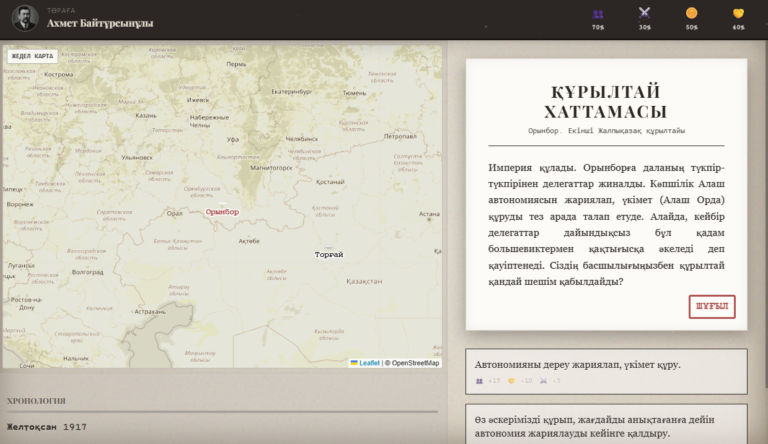Click the gold coin icon showing 50%

(x=691, y=13)
